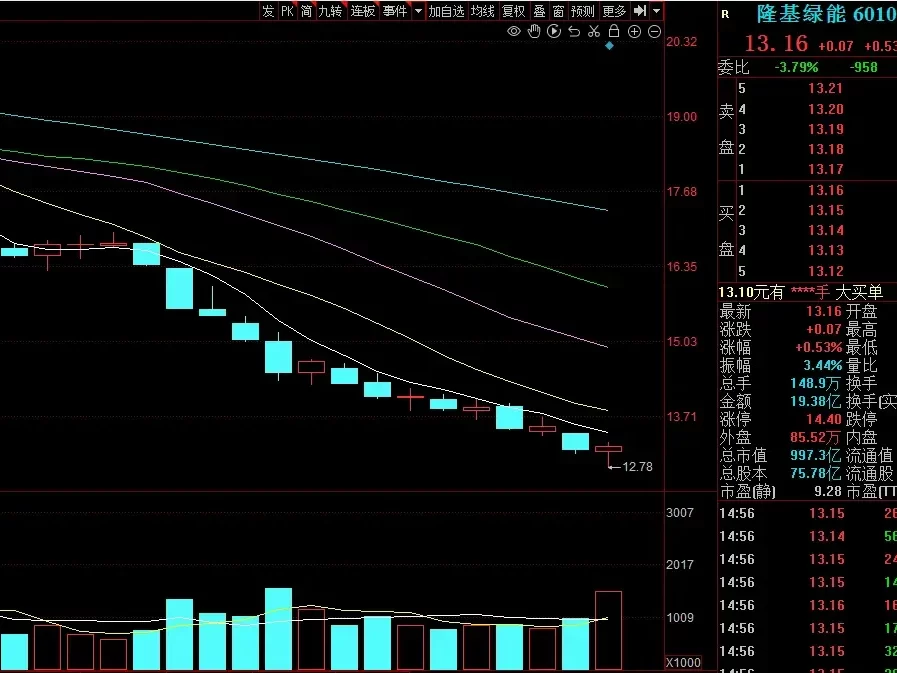Click the circular play replay icon
The image size is (897, 673).
pos(554,32)
